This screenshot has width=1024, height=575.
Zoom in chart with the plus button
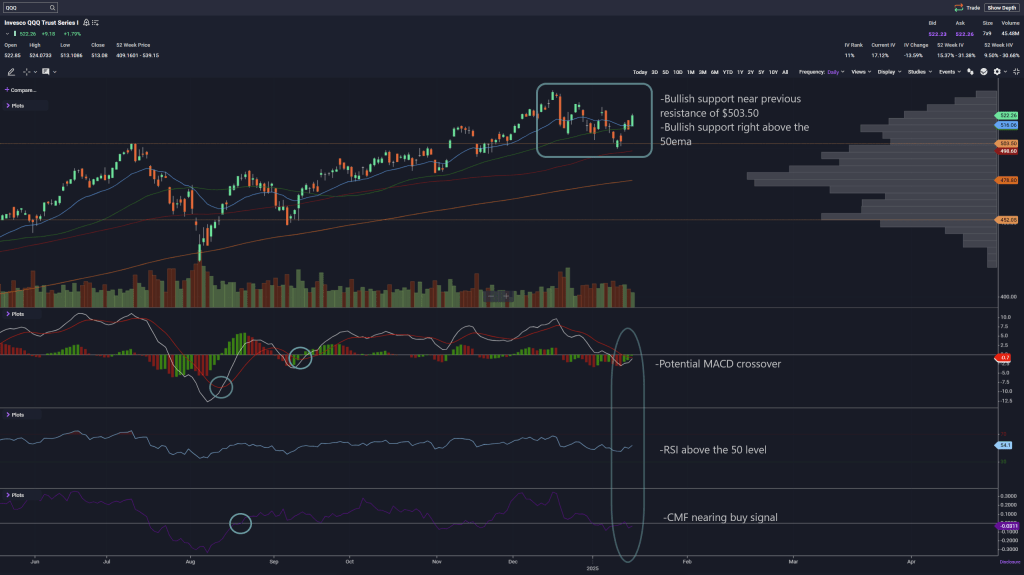pos(506,296)
